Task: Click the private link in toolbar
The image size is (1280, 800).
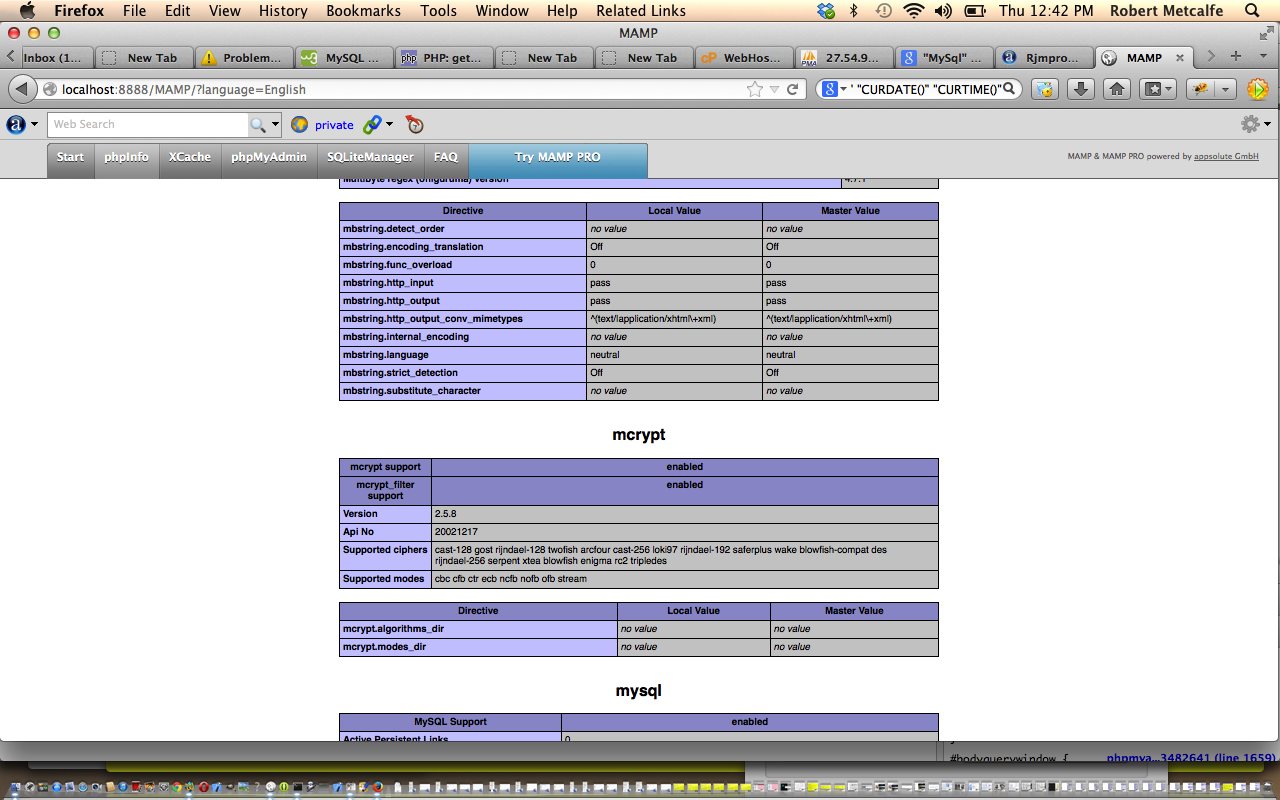Action: [x=334, y=125]
